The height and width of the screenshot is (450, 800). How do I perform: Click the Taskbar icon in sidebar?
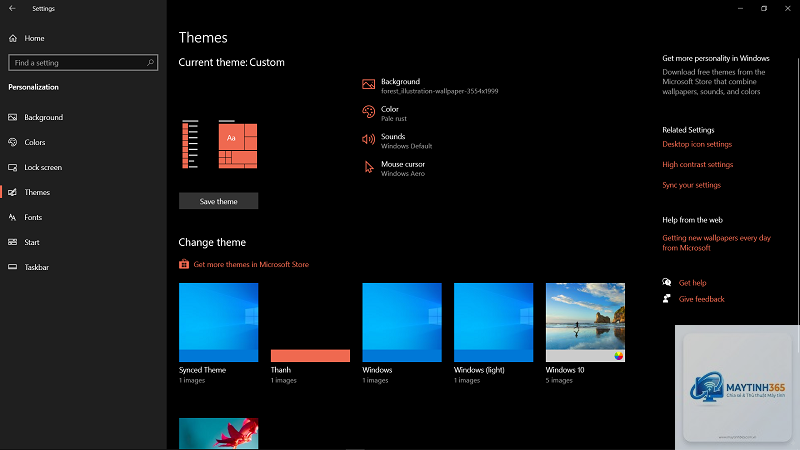pyautogui.click(x=13, y=267)
